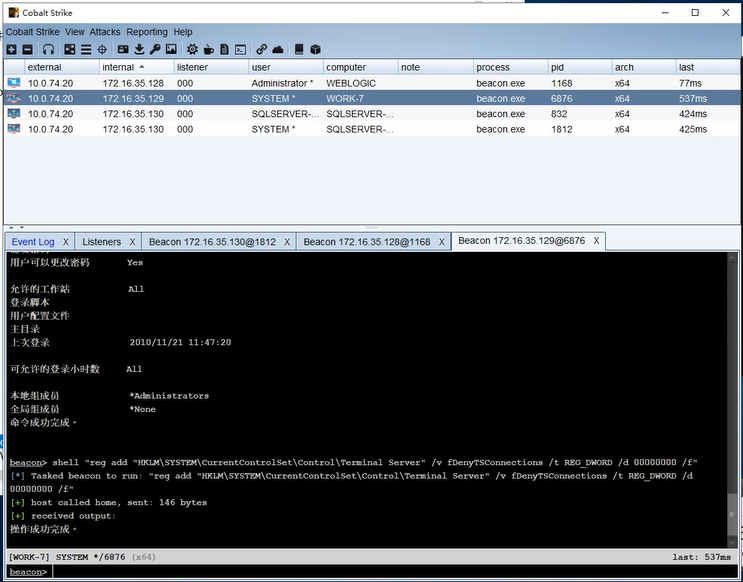Image resolution: width=743 pixels, height=582 pixels.
Task: Sort by the external column header
Action: pos(62,67)
